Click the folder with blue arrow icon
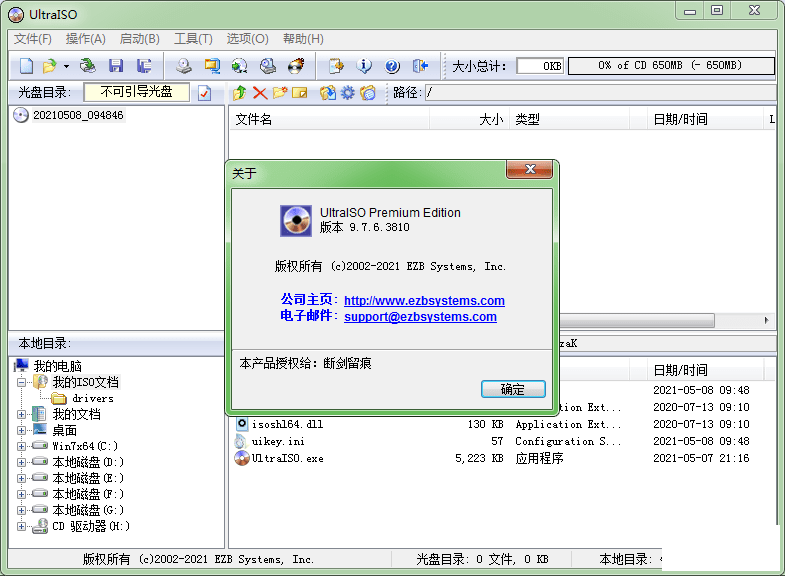Viewport: 785px width, 576px height. coord(328,93)
